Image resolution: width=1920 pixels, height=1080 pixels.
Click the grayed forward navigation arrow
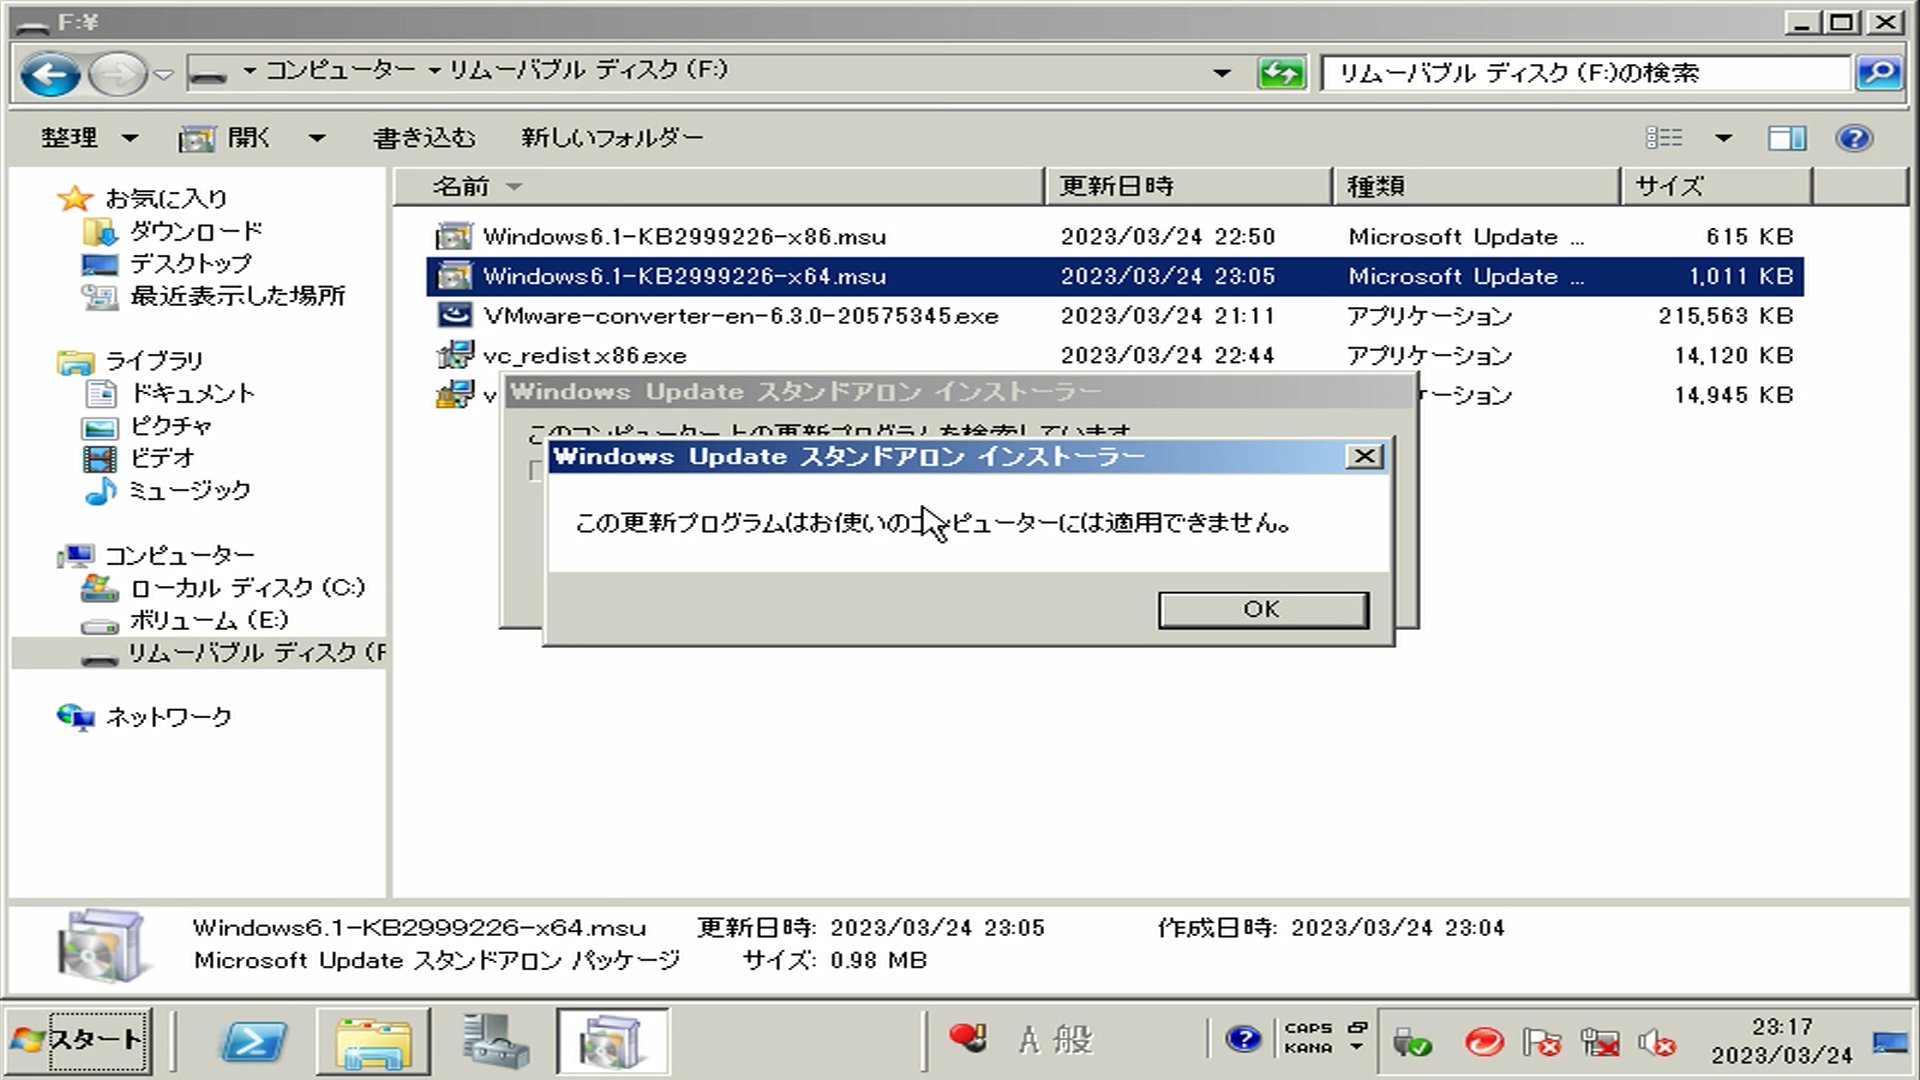(x=117, y=74)
